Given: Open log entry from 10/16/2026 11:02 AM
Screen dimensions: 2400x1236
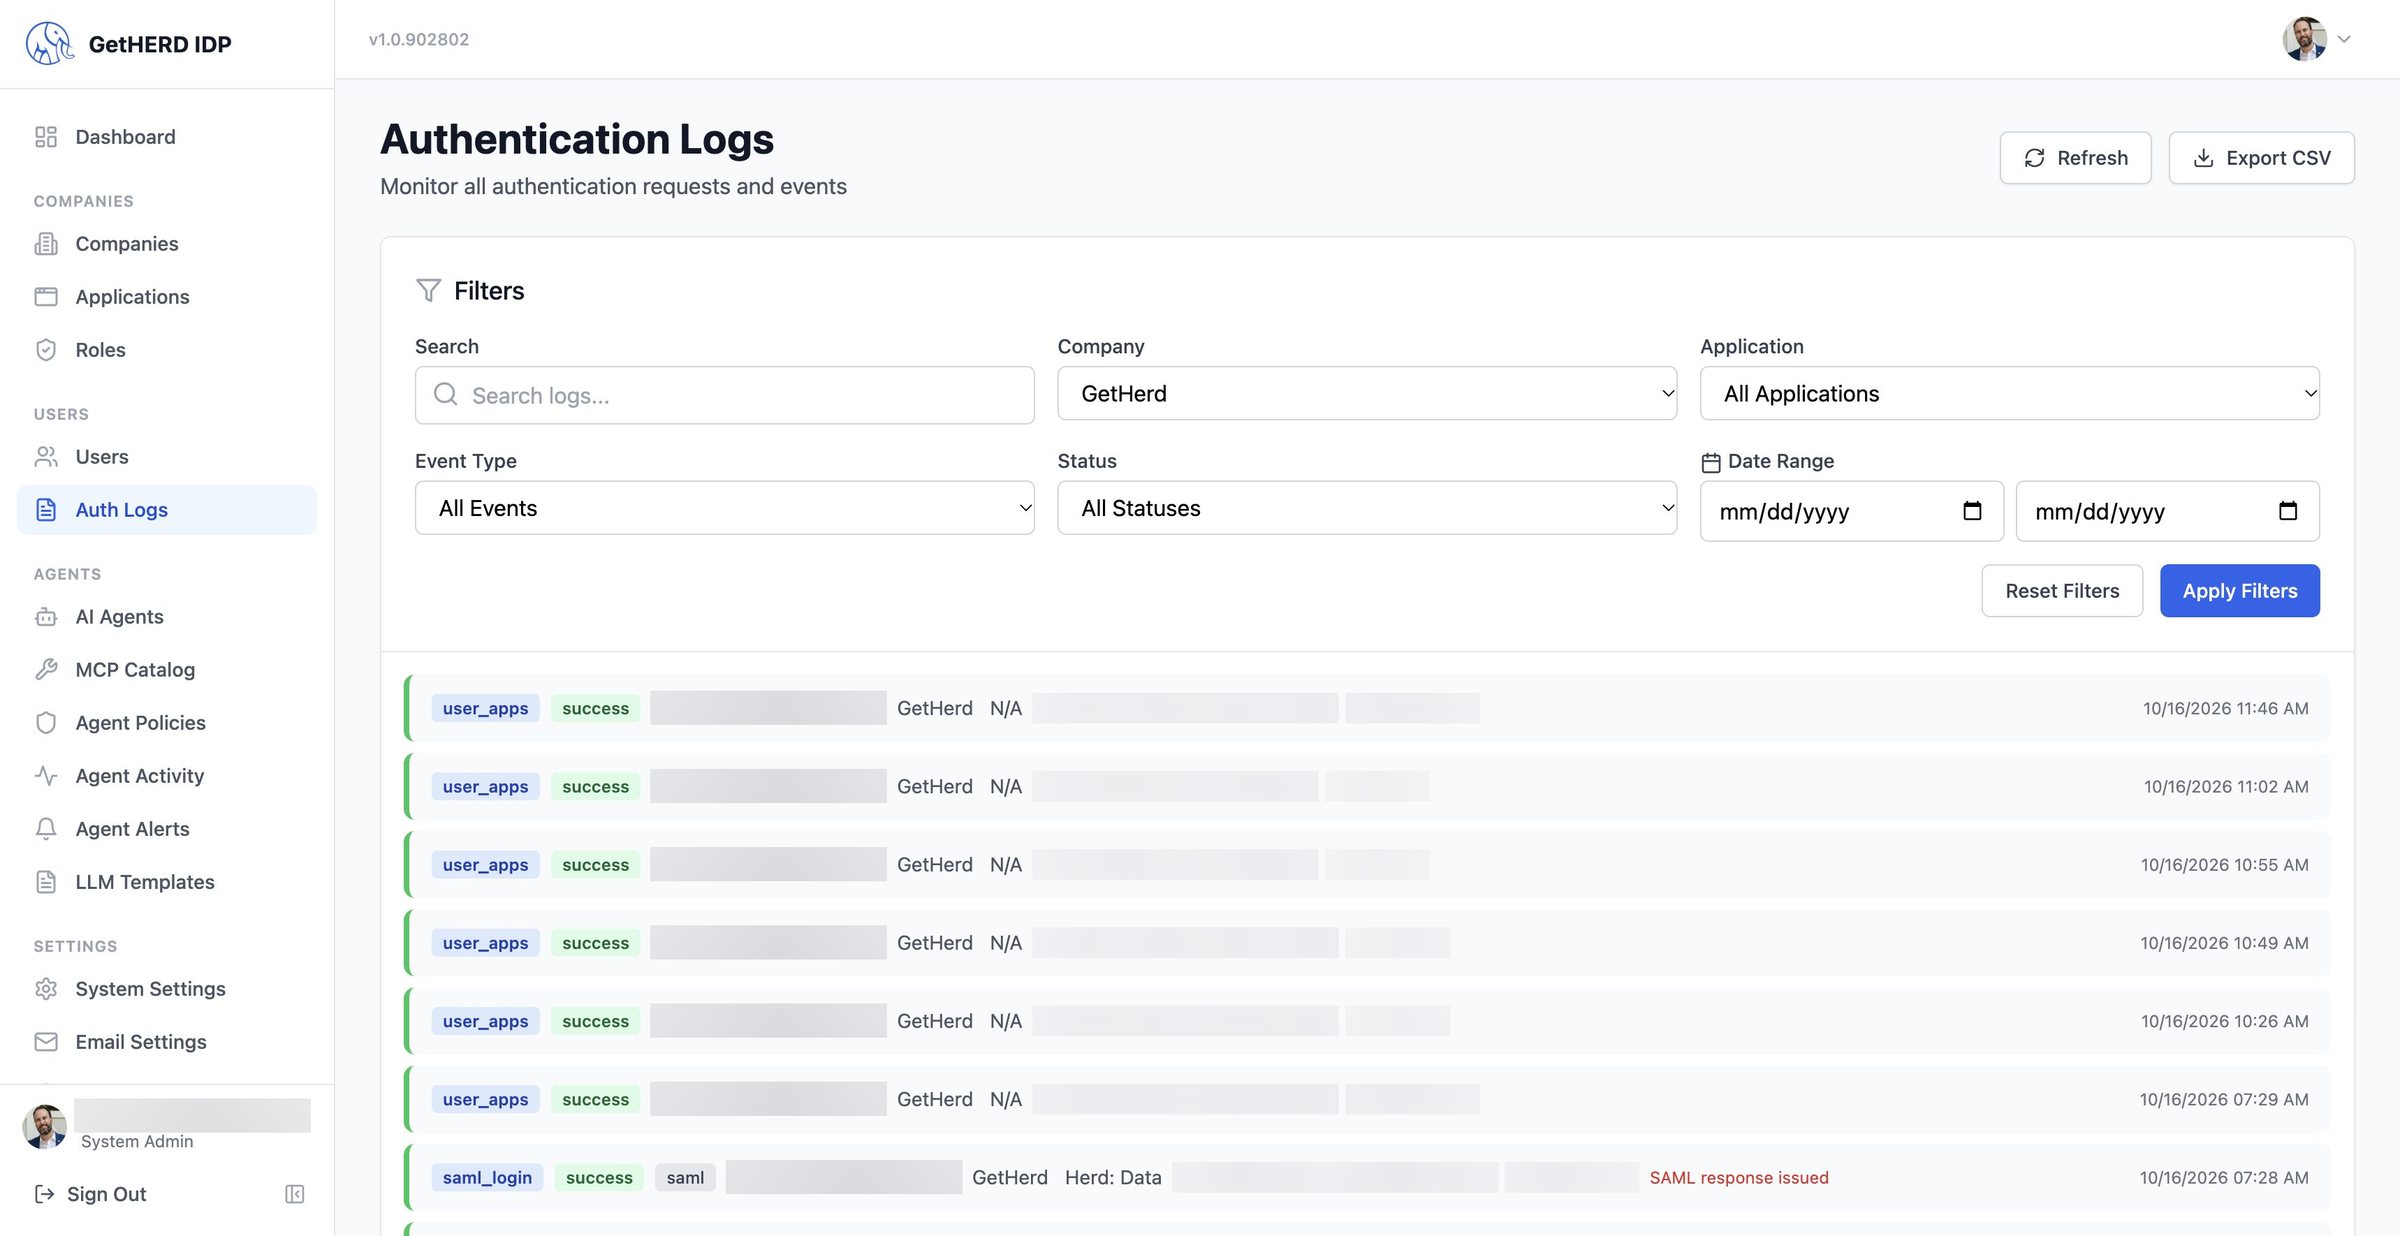Looking at the screenshot, I should [x=1367, y=786].
